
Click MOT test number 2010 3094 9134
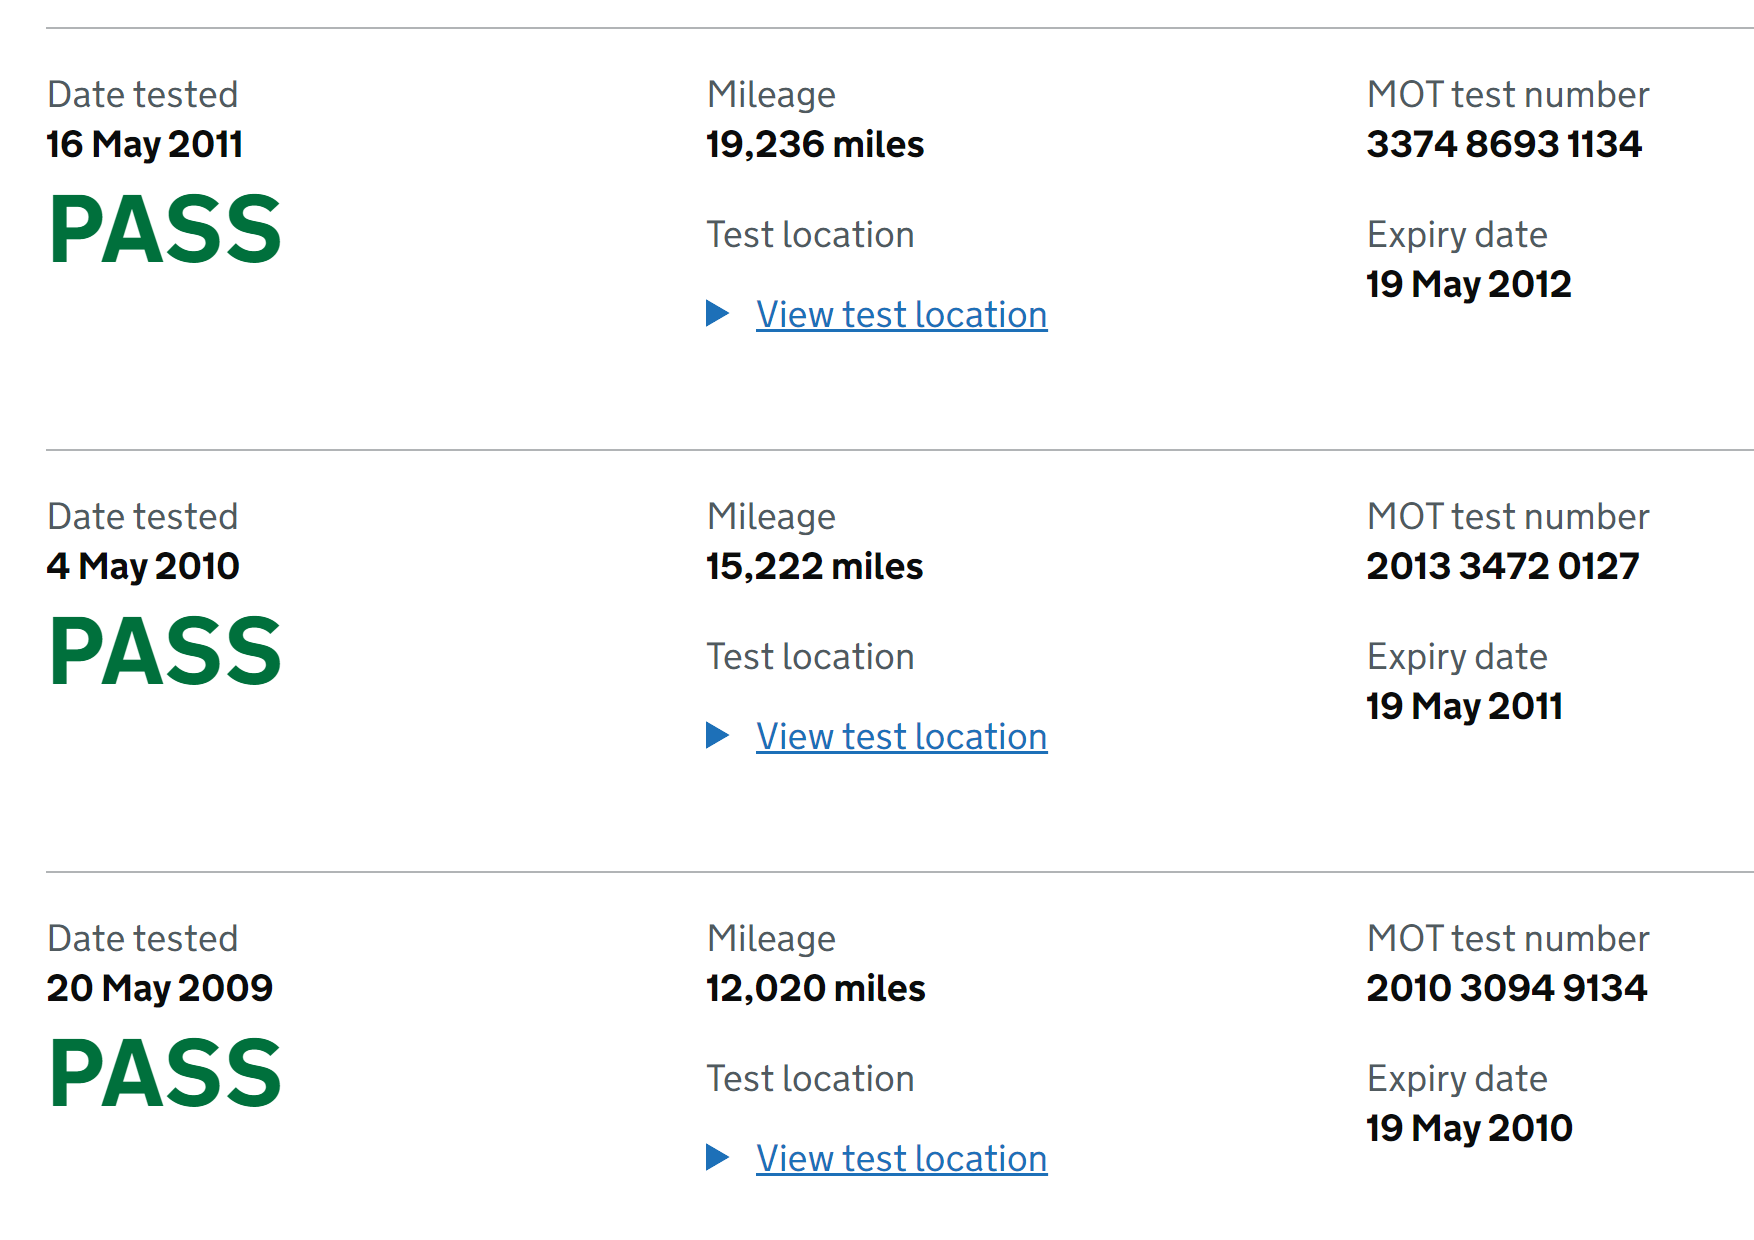[1506, 989]
